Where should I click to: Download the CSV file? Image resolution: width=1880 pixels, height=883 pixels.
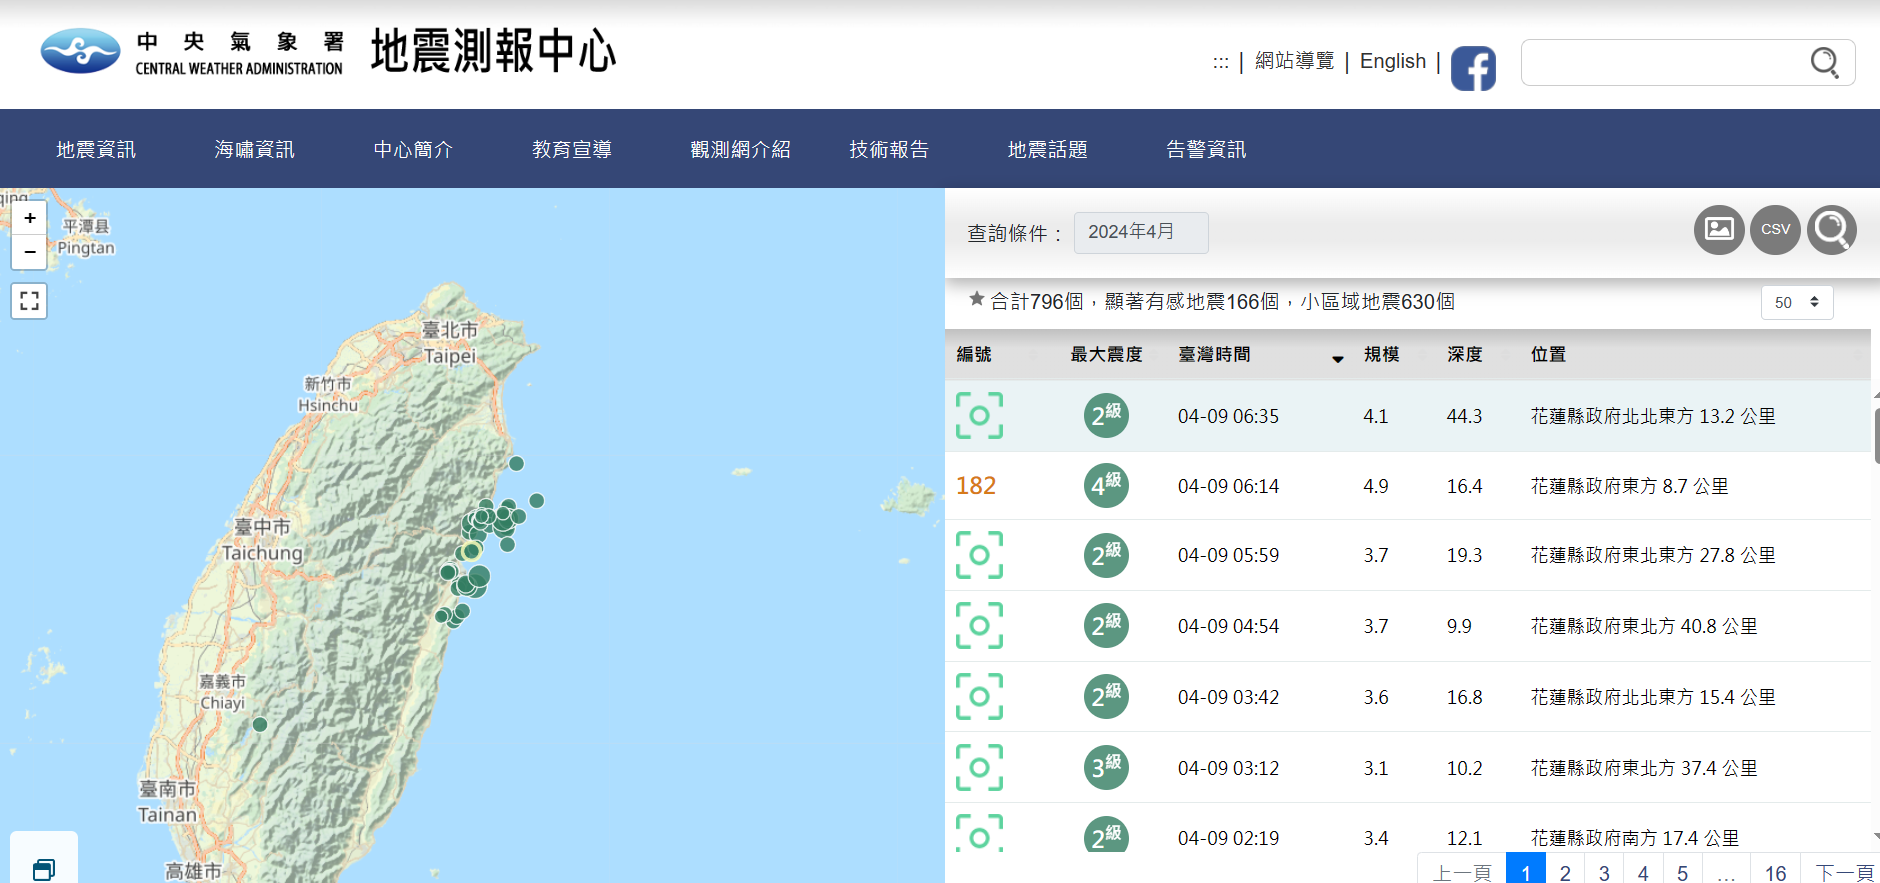tap(1775, 230)
